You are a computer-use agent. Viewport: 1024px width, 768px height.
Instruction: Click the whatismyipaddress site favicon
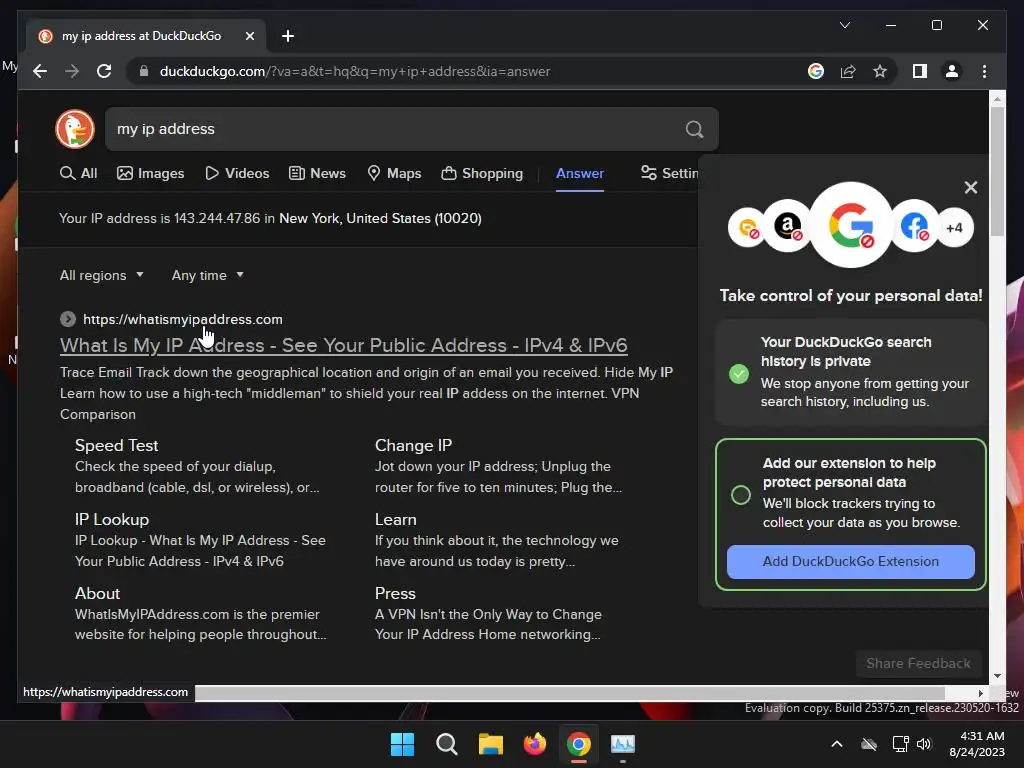click(68, 319)
